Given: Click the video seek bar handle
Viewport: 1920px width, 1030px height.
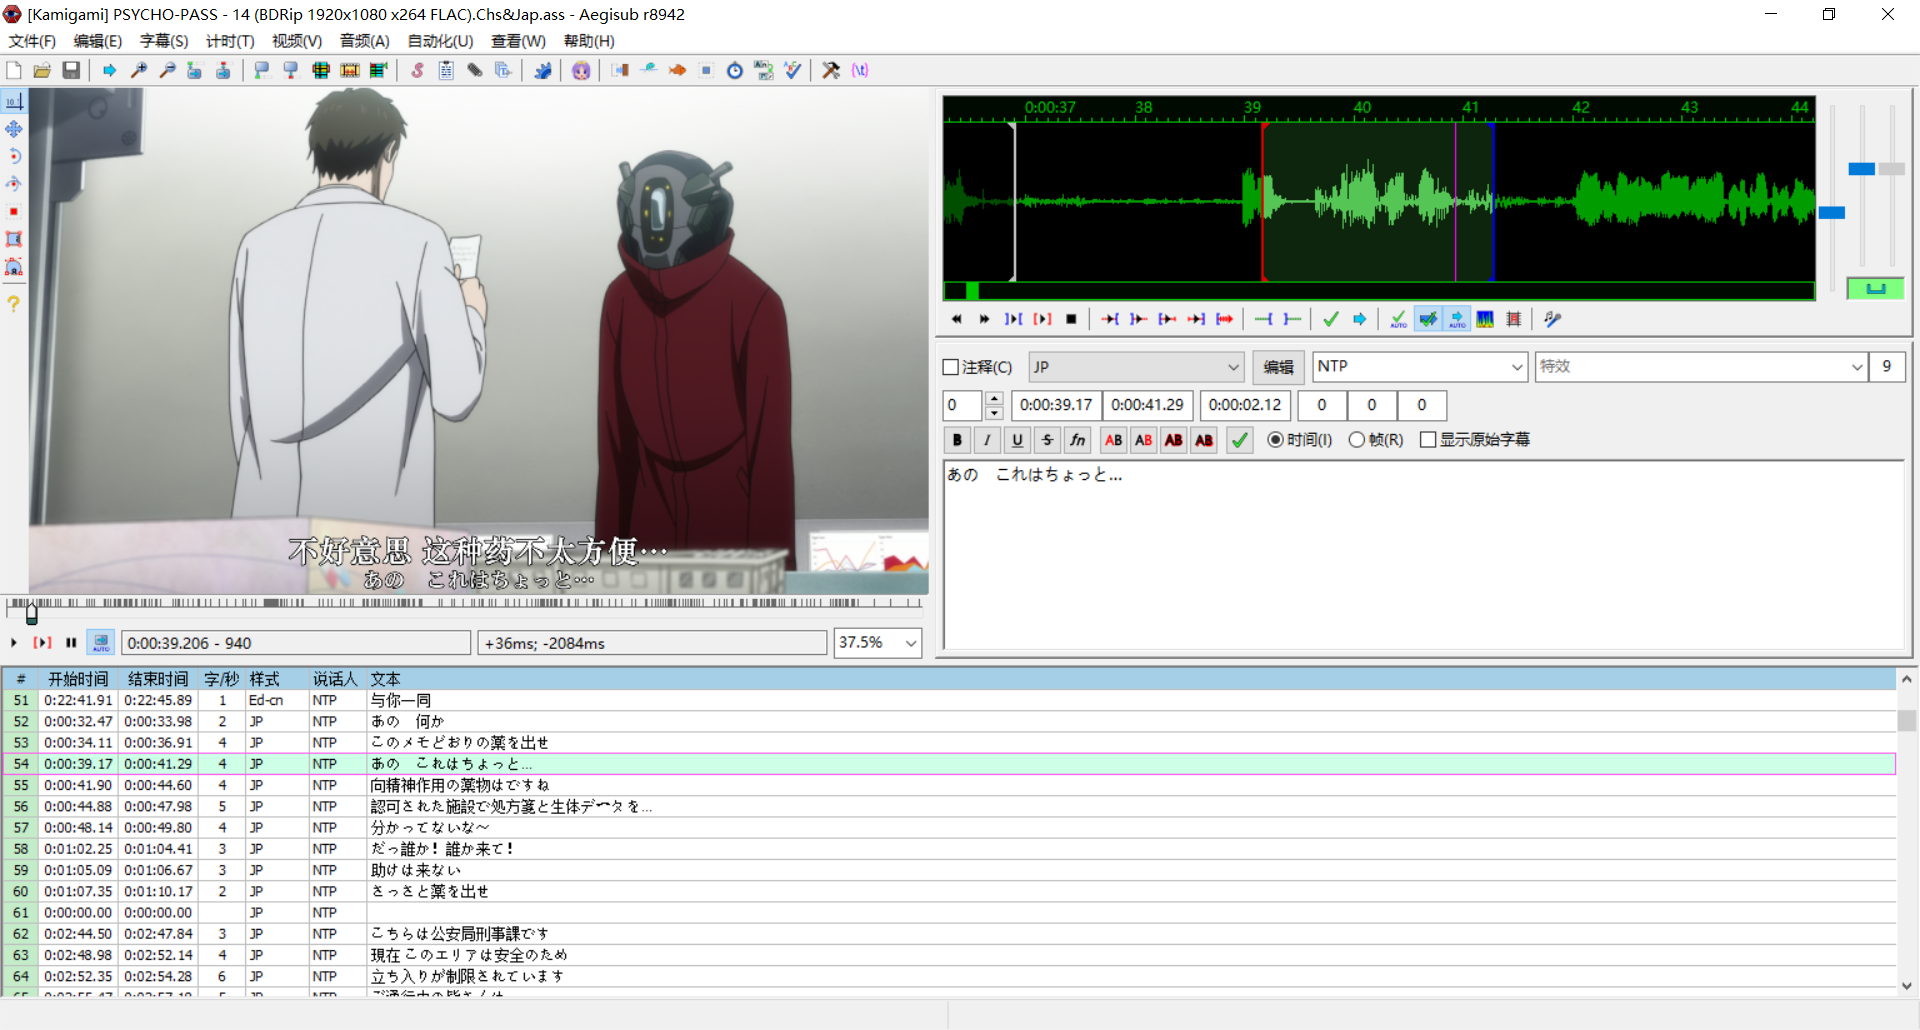Looking at the screenshot, I should pos(32,613).
